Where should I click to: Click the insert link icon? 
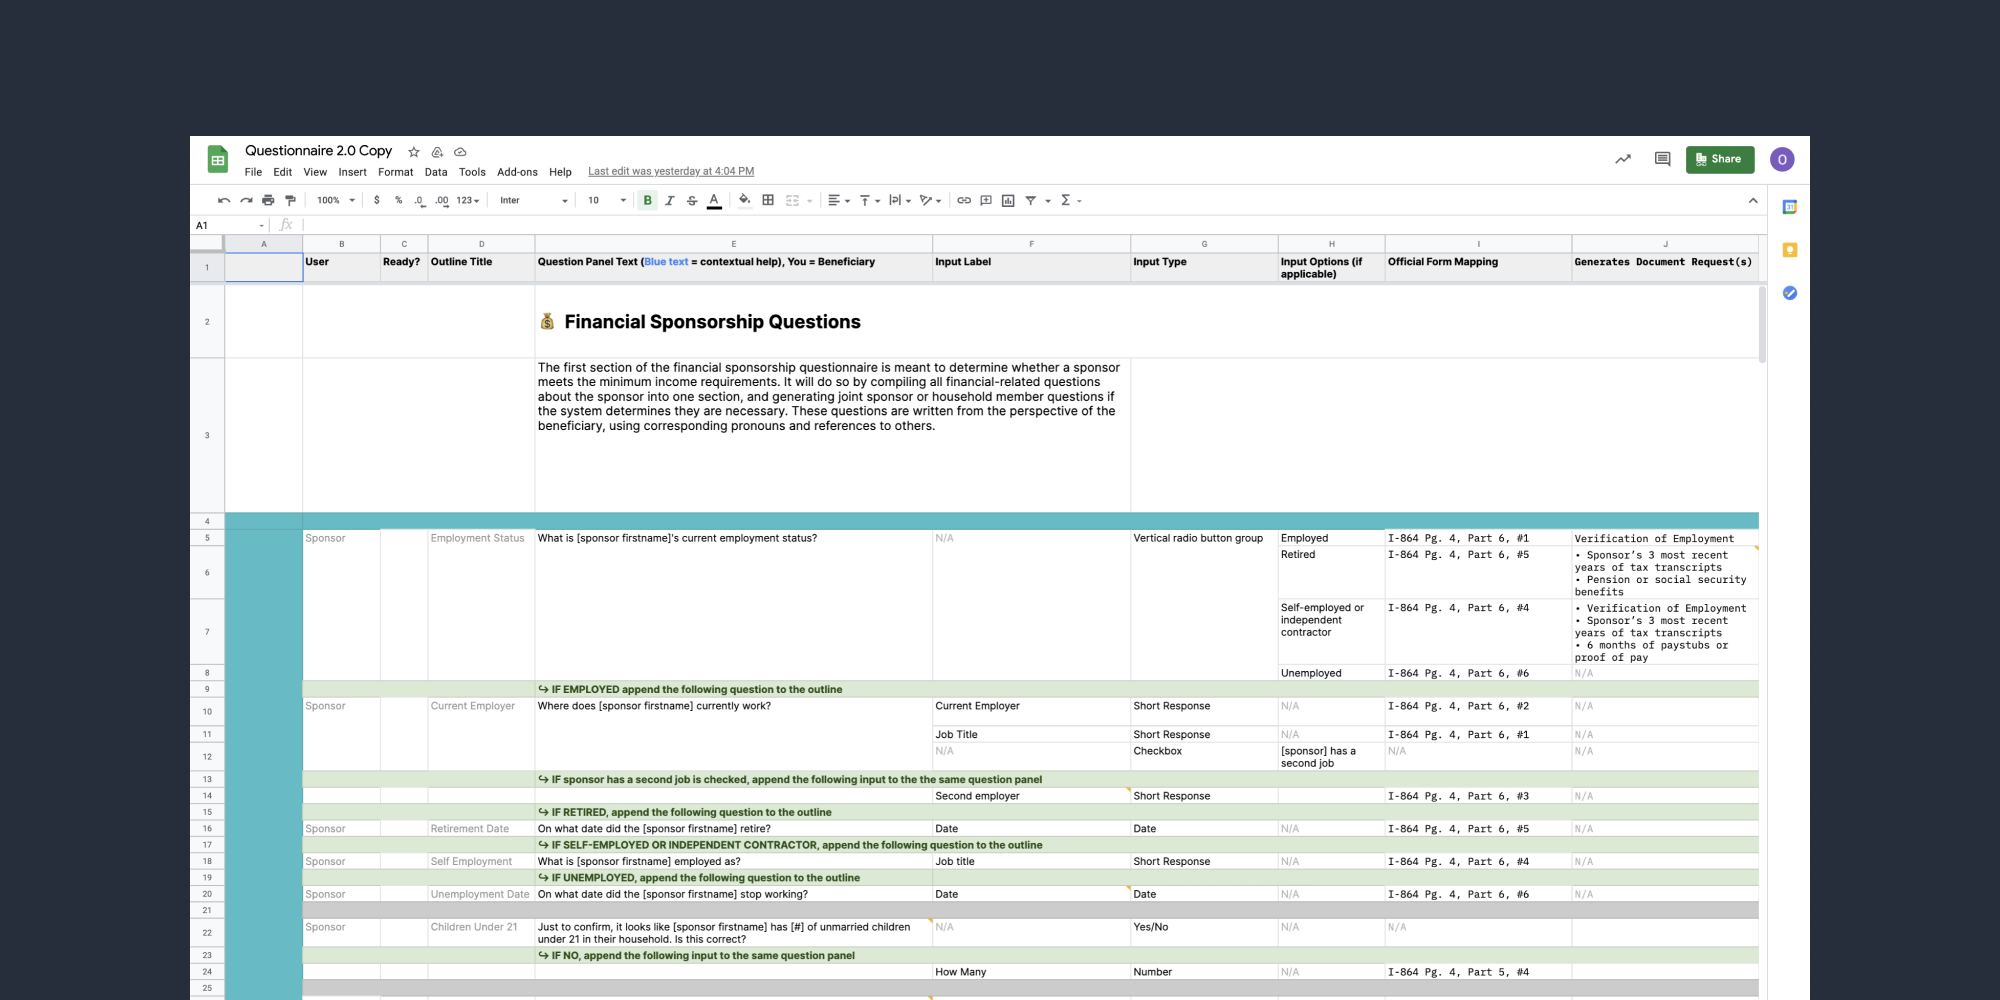point(964,200)
